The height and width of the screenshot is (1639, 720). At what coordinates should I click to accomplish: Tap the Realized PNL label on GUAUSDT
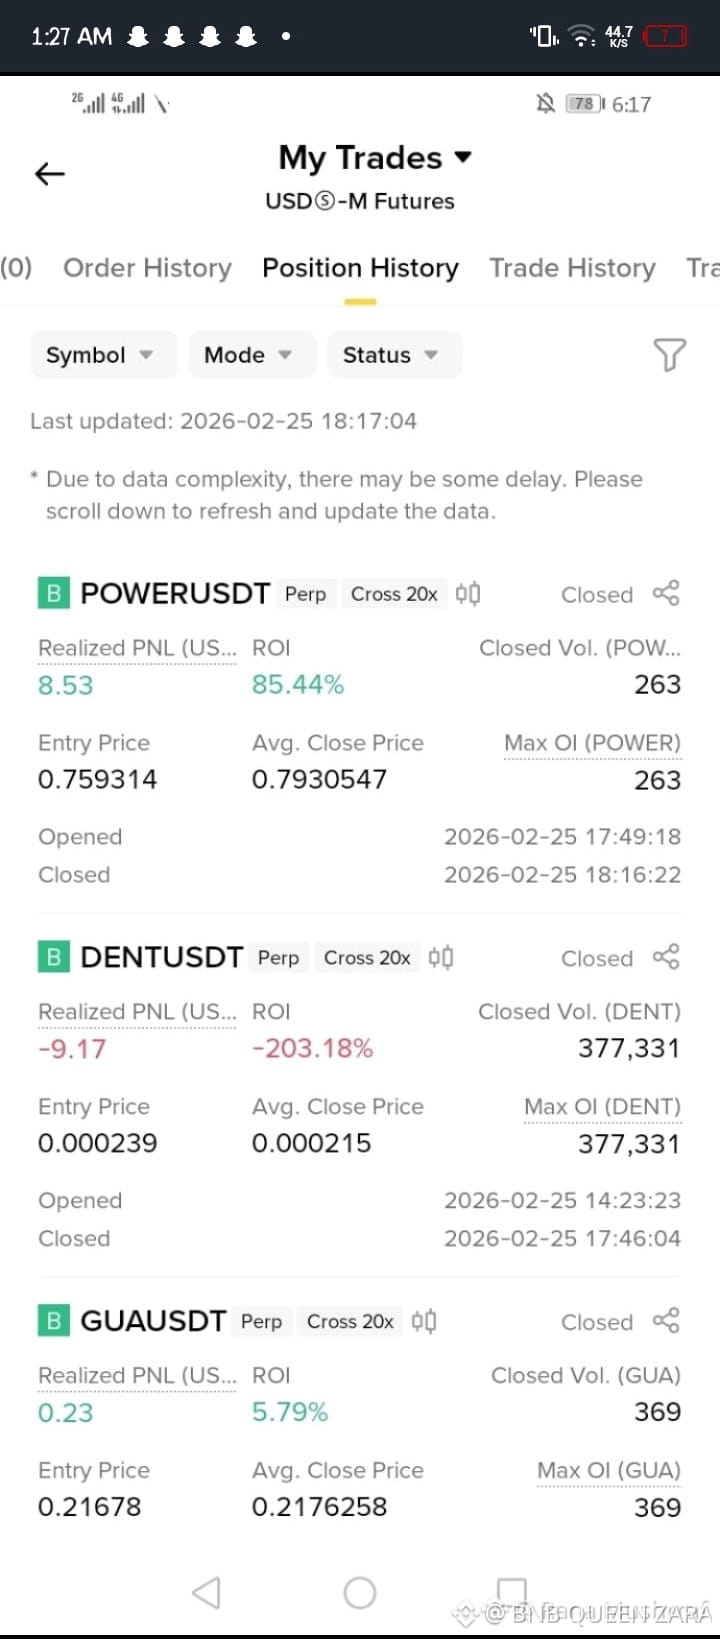137,1376
